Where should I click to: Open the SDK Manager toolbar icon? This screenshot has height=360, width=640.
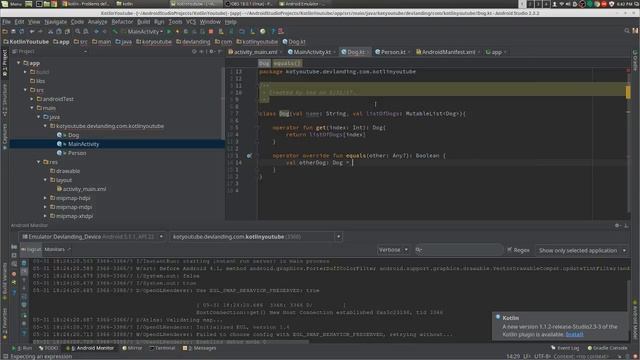(252, 31)
